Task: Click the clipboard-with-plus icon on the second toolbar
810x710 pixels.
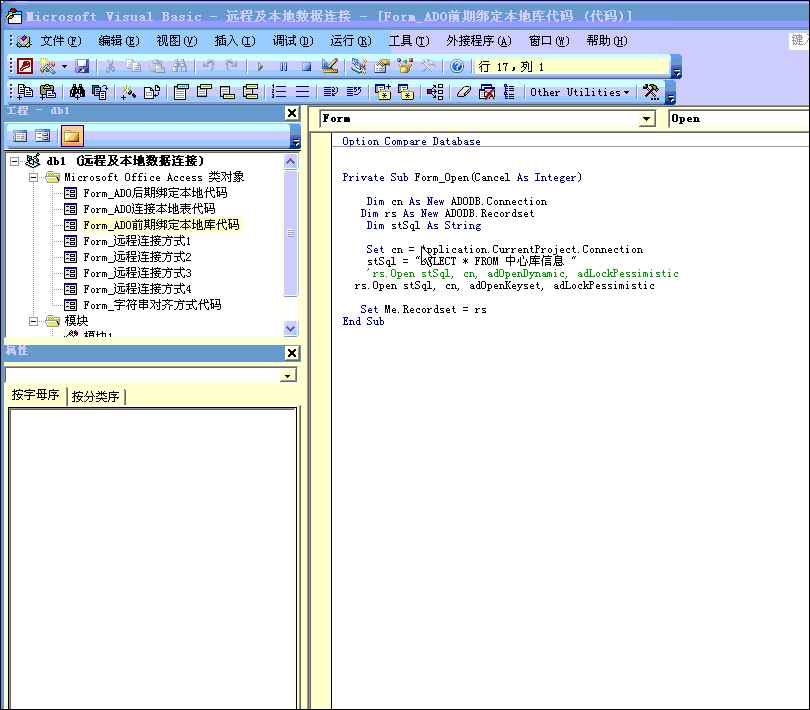Action: (x=48, y=92)
